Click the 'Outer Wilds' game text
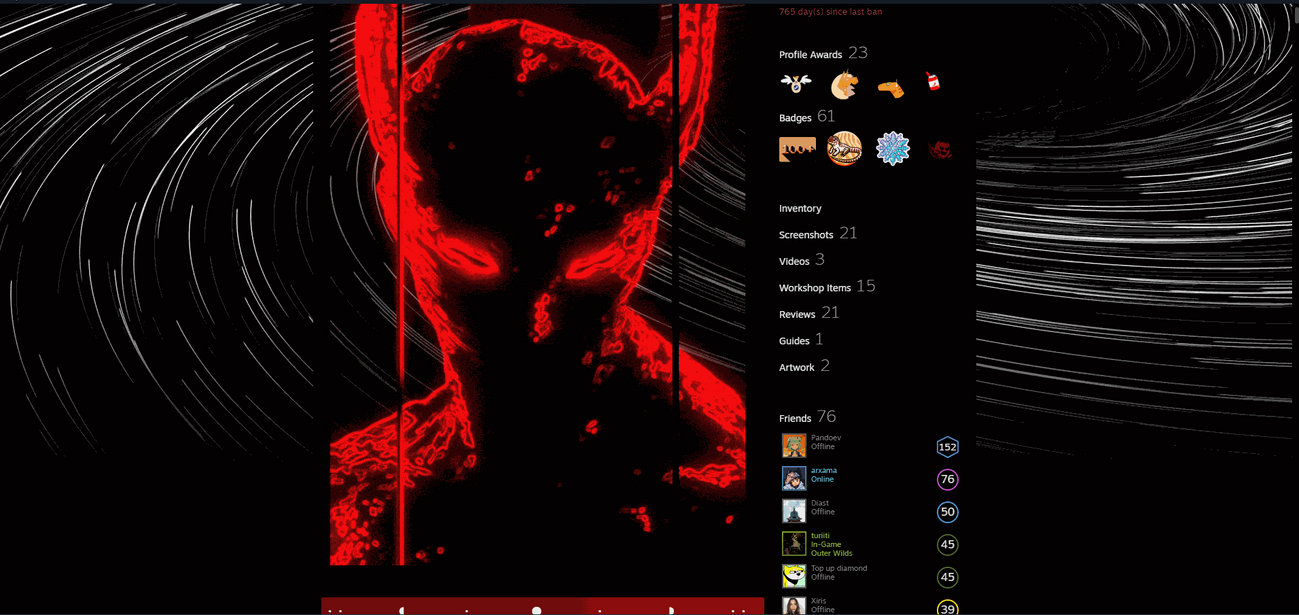Screen dimensions: 1299x615 point(831,553)
